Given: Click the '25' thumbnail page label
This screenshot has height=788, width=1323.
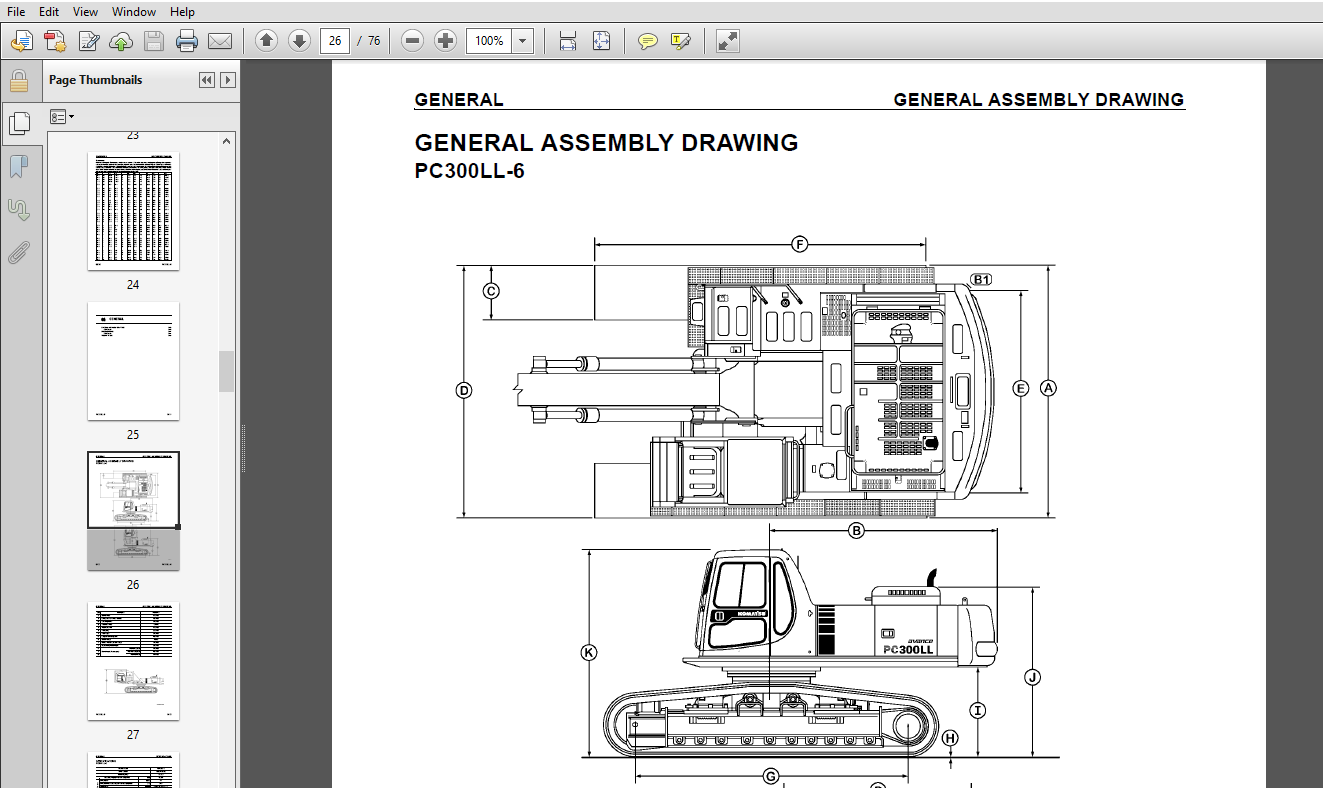Looking at the screenshot, I should (x=133, y=435).
